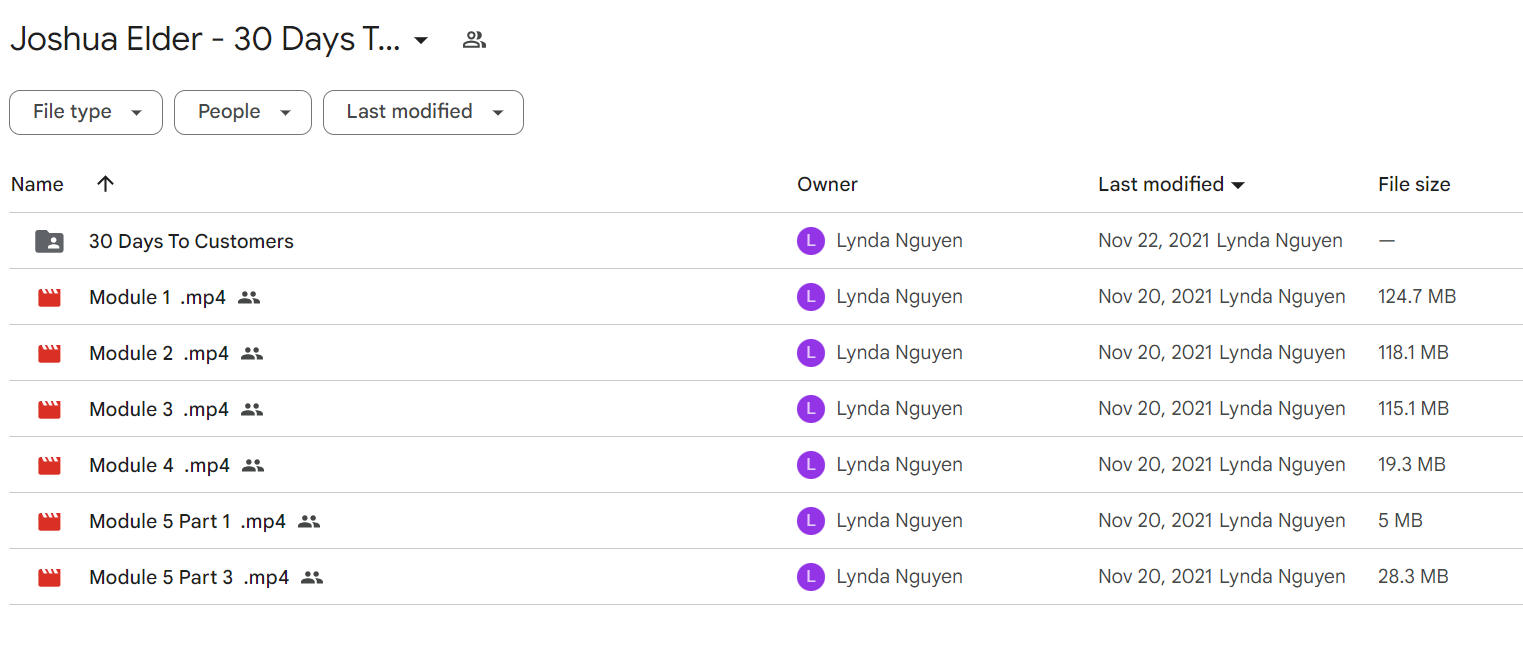The height and width of the screenshot is (661, 1523).
Task: Click the video icon of Module 5 Part 1
Action: pos(49,521)
